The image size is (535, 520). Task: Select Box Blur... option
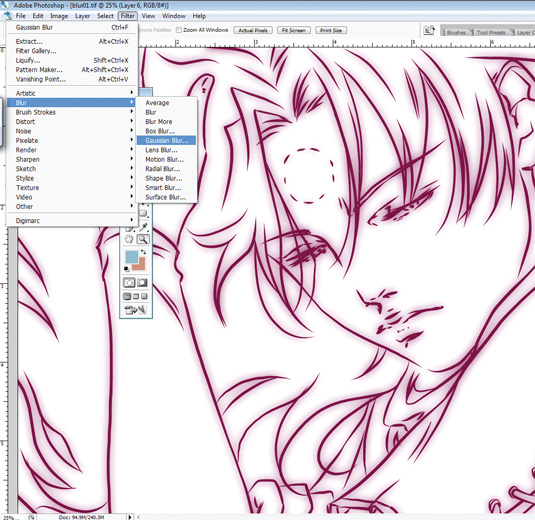tap(166, 131)
